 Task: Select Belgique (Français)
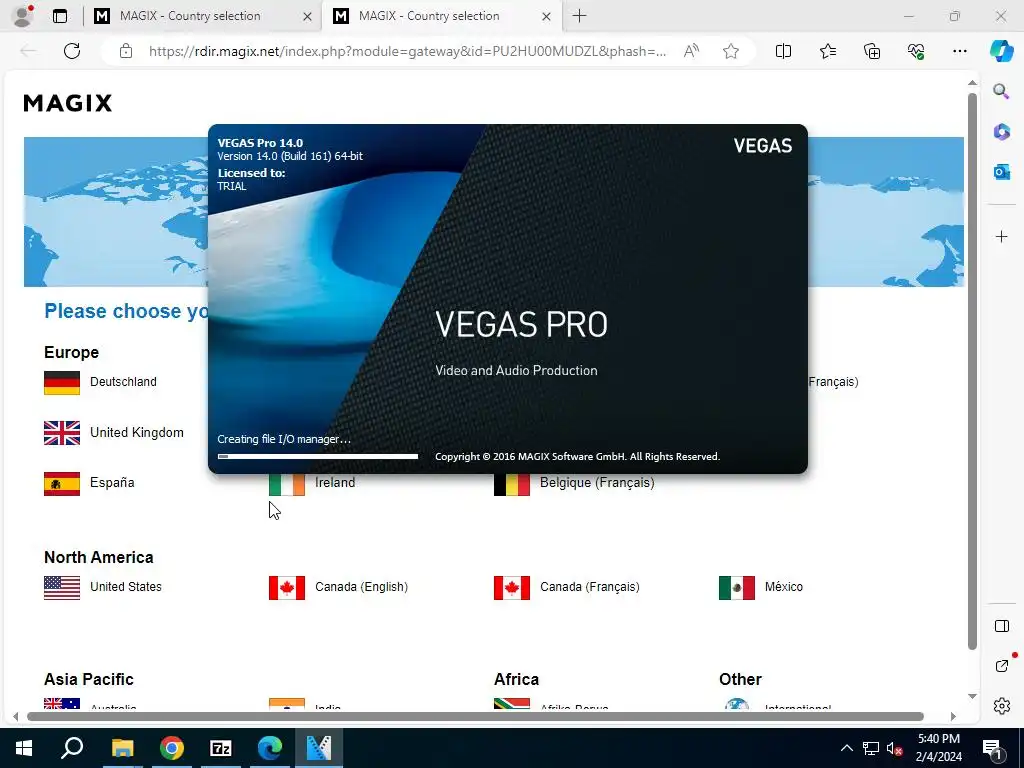(x=597, y=483)
